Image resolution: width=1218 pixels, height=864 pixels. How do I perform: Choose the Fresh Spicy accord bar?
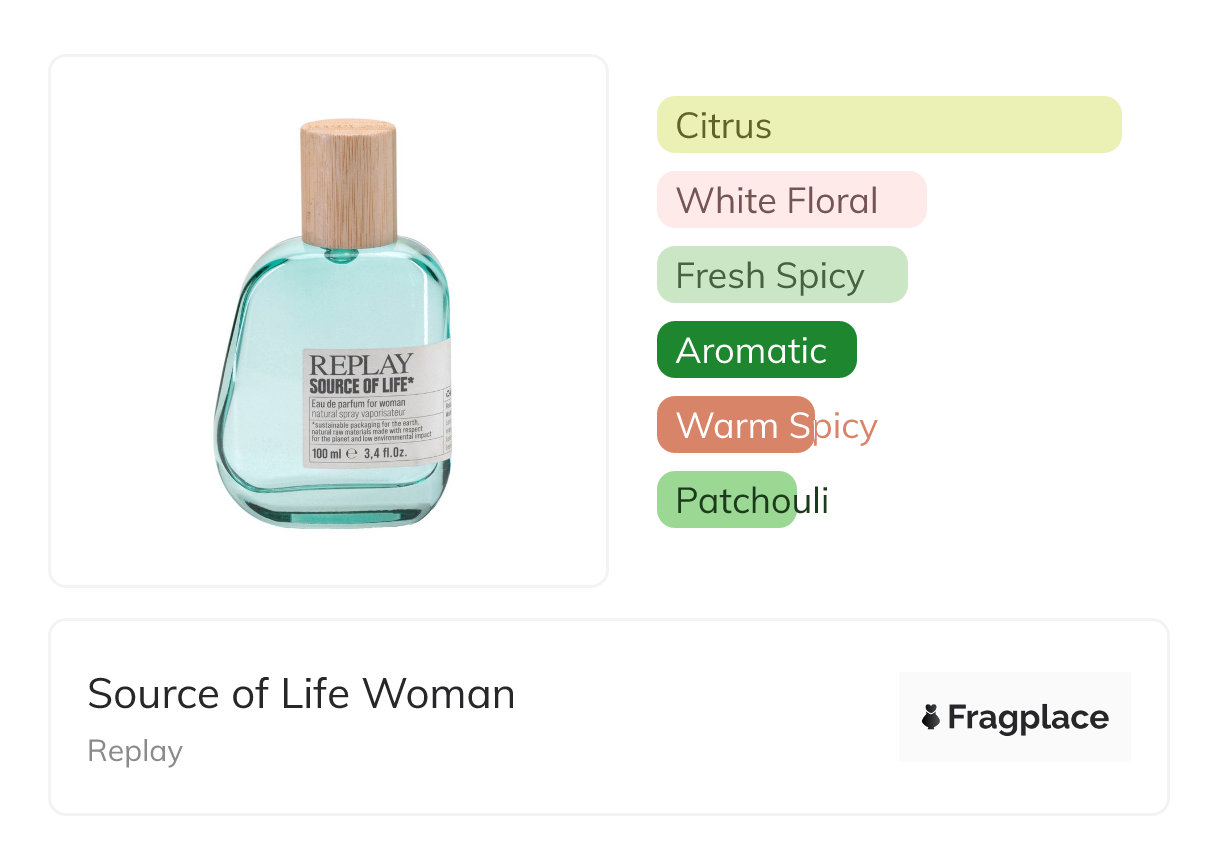[x=782, y=275]
